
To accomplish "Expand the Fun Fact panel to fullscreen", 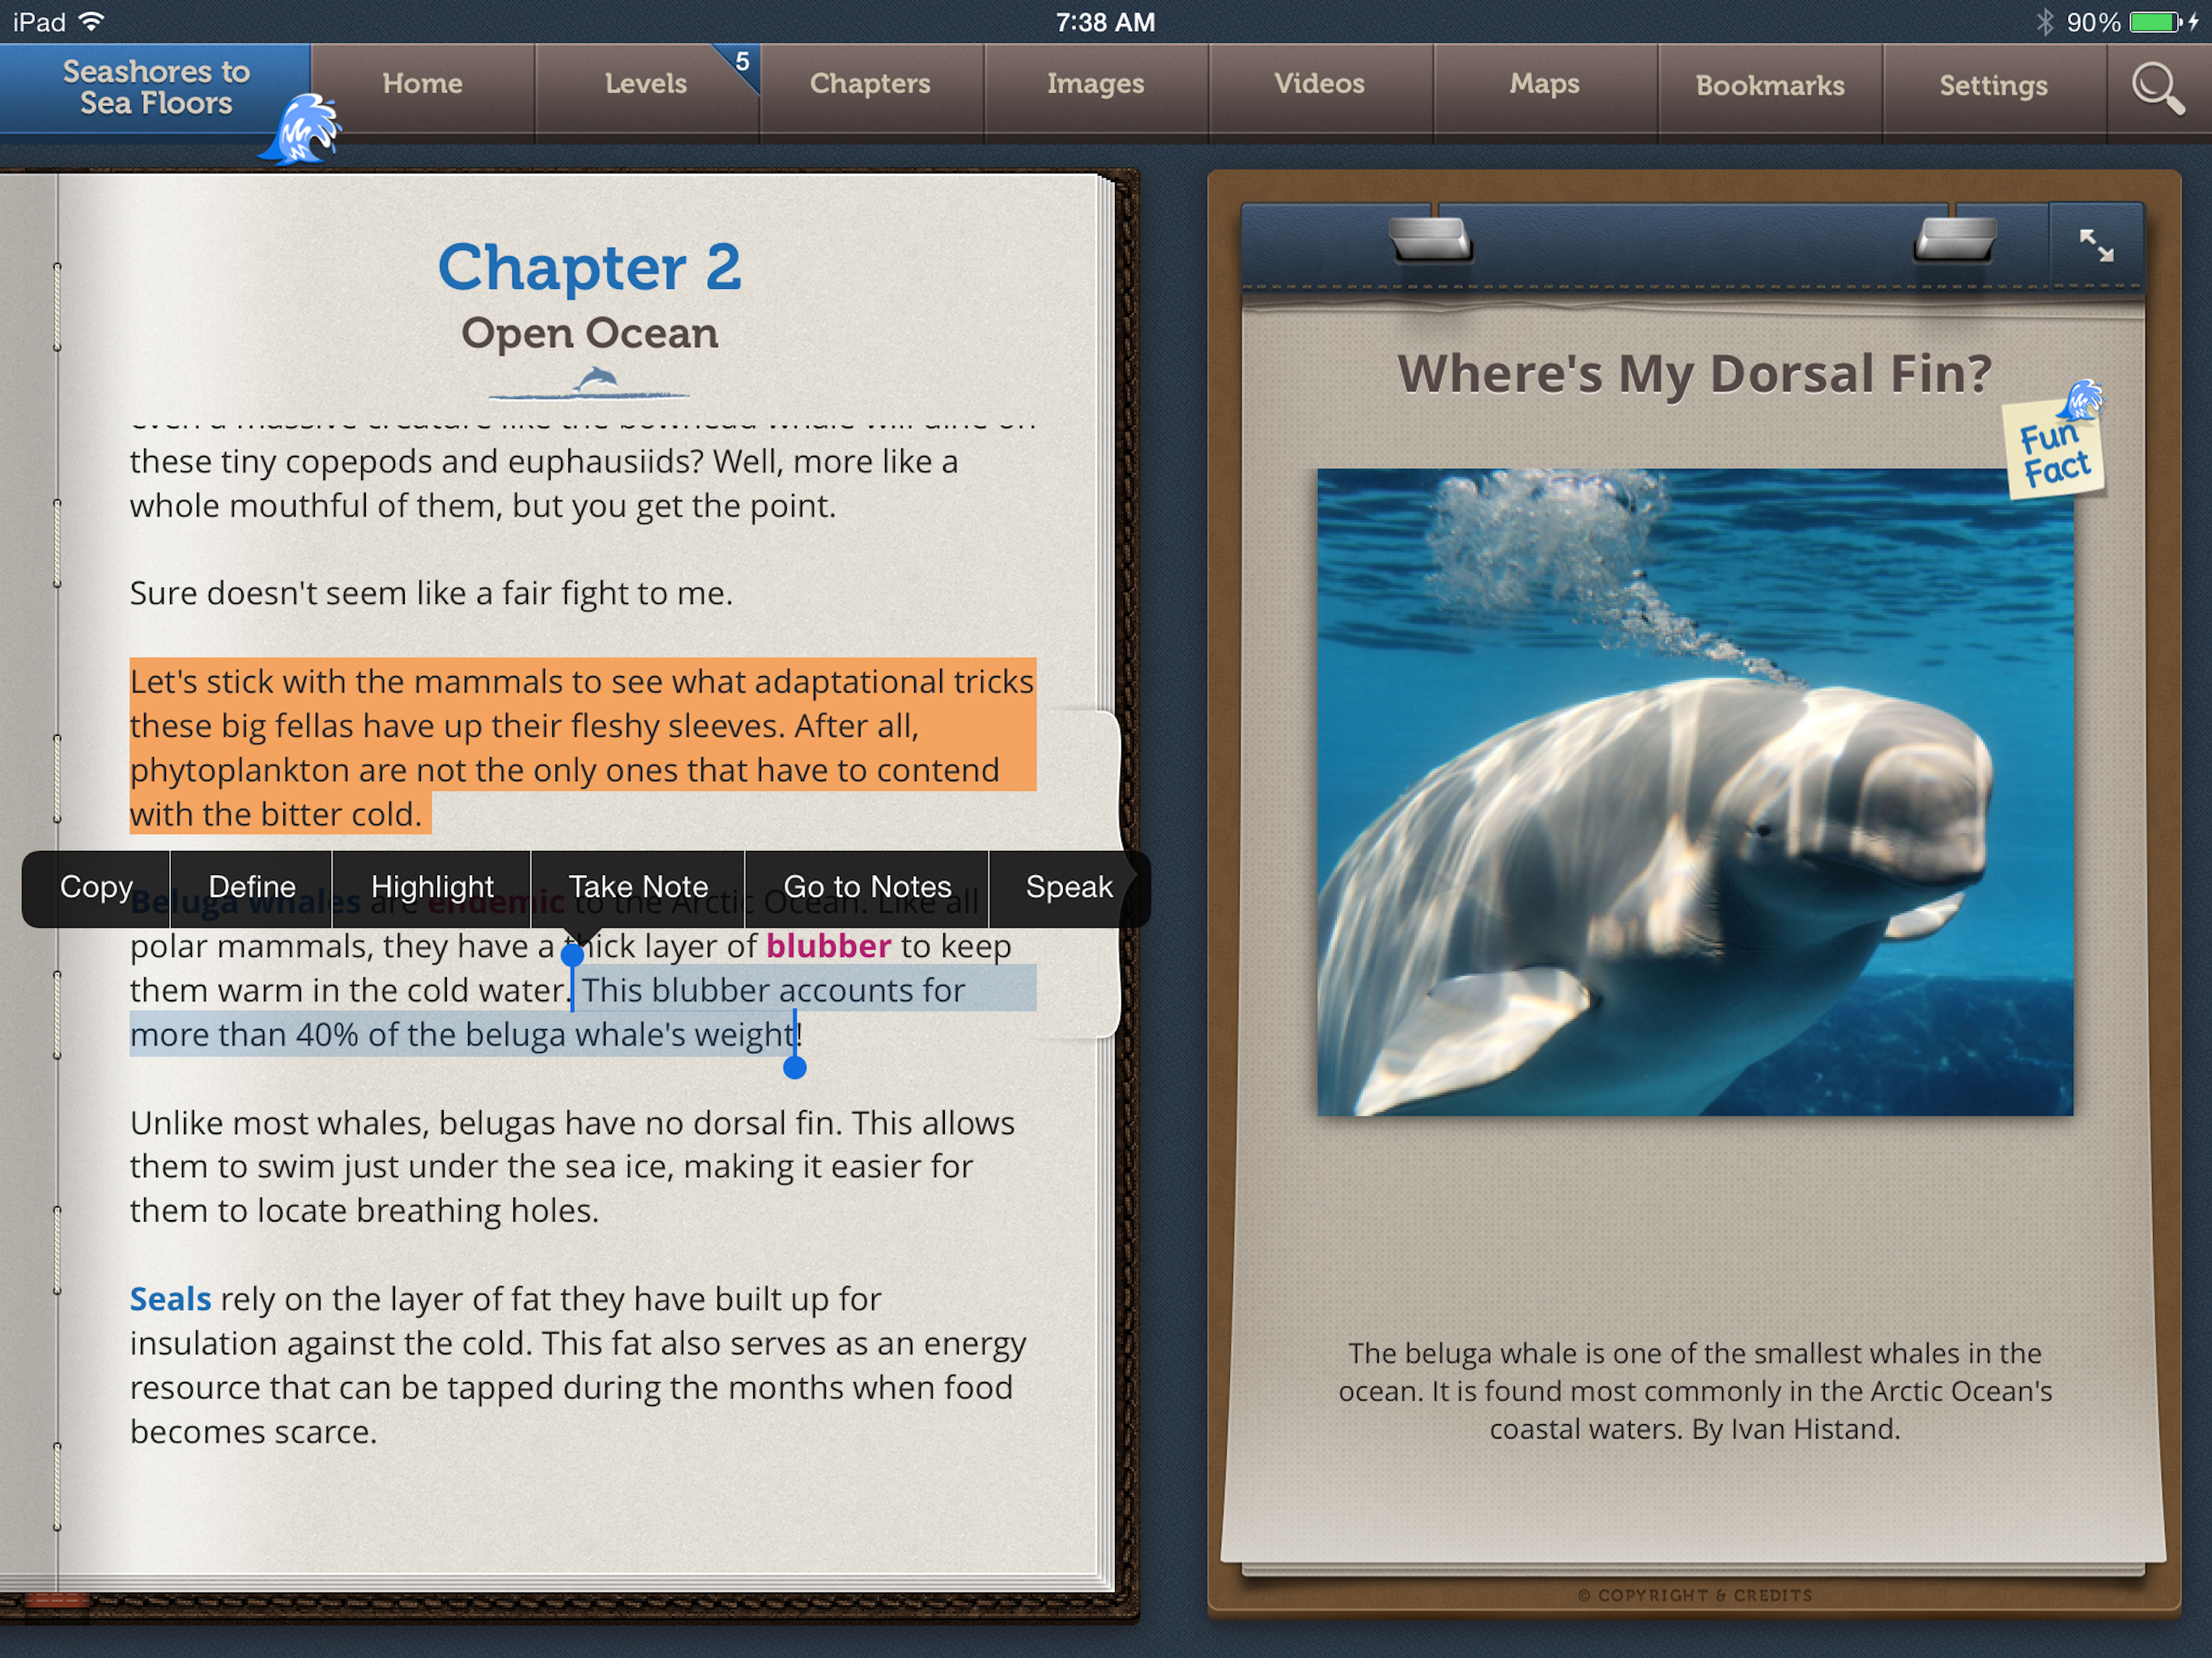I will (2095, 245).
